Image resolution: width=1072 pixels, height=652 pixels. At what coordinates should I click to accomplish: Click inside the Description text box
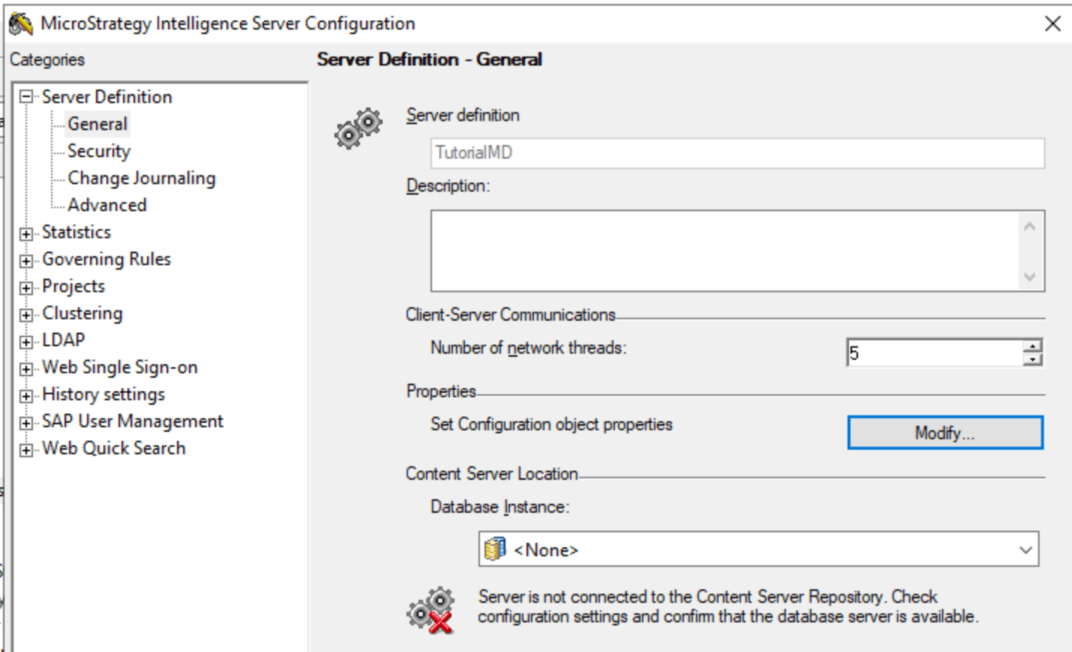click(725, 251)
